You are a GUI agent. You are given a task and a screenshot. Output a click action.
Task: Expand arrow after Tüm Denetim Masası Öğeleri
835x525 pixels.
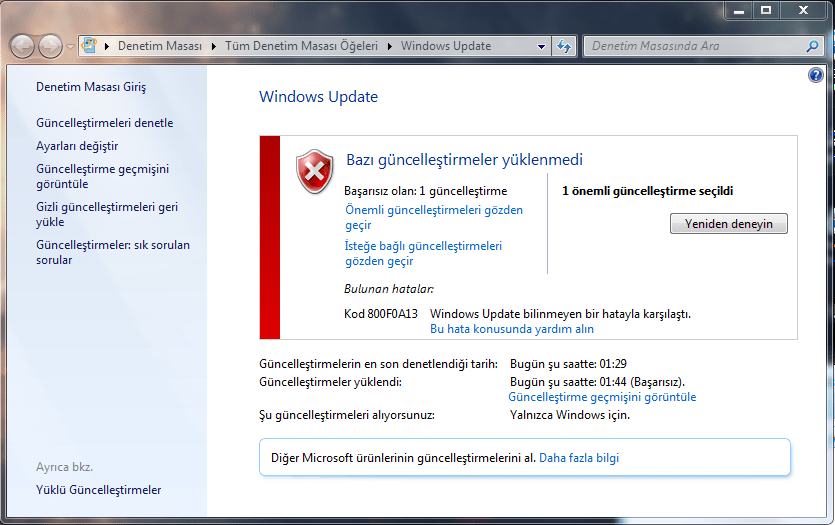[x=390, y=46]
